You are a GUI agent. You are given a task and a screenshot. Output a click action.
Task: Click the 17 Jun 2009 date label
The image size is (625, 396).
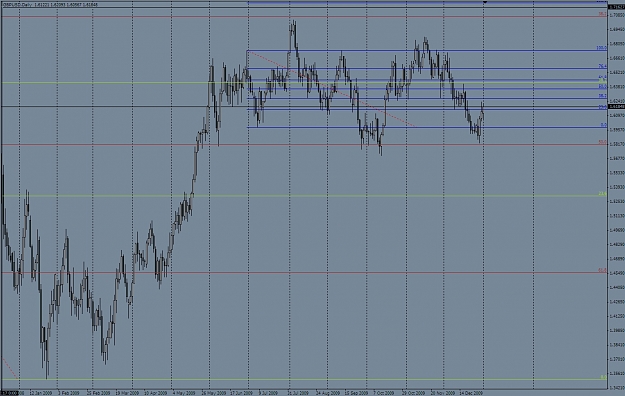242,393
